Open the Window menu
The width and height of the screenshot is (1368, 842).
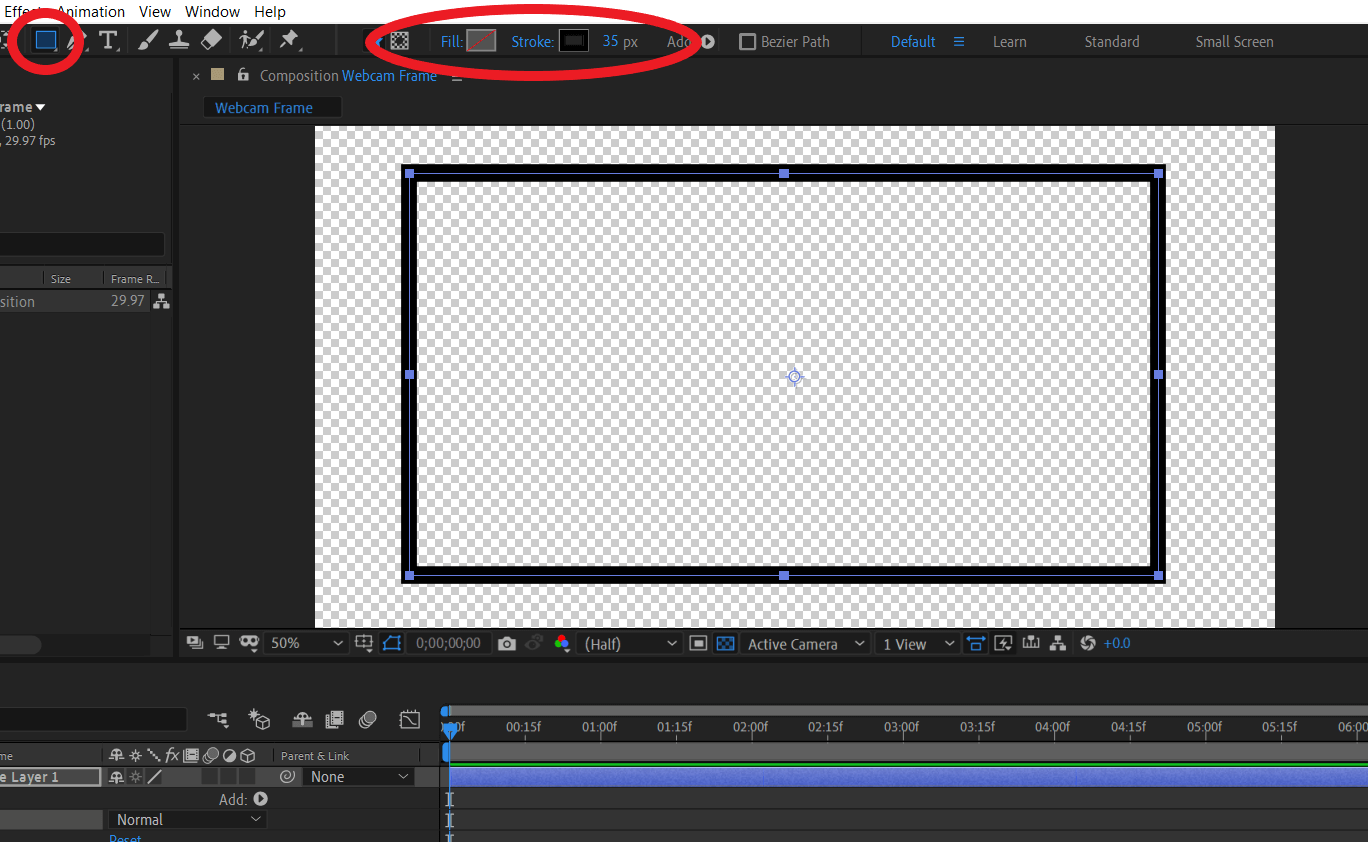212,11
